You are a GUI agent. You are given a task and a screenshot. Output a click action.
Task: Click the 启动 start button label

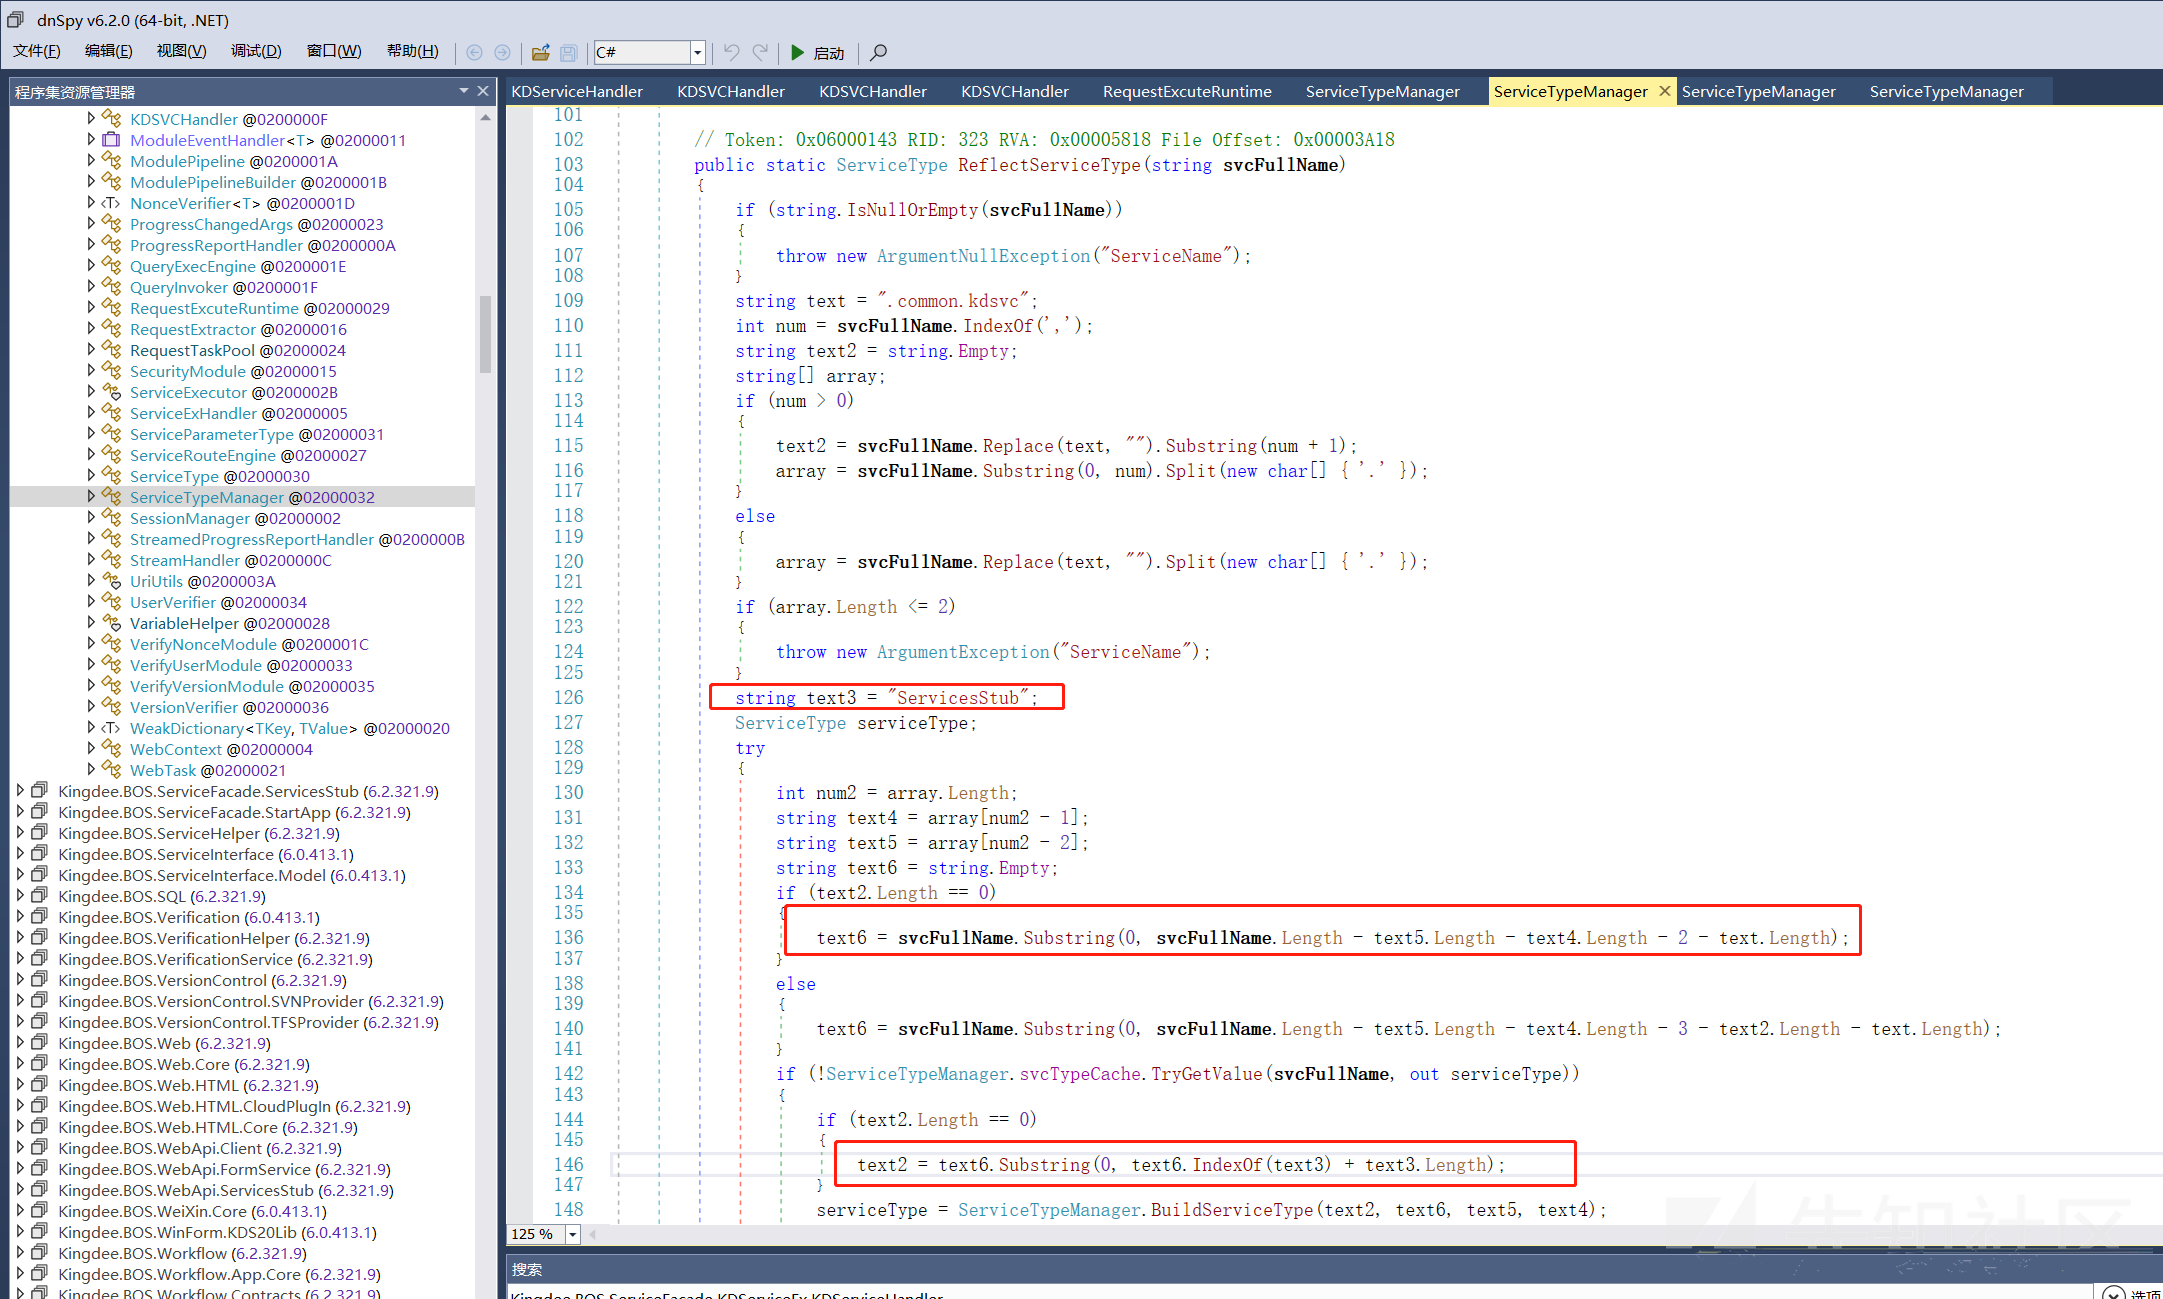coord(829,53)
